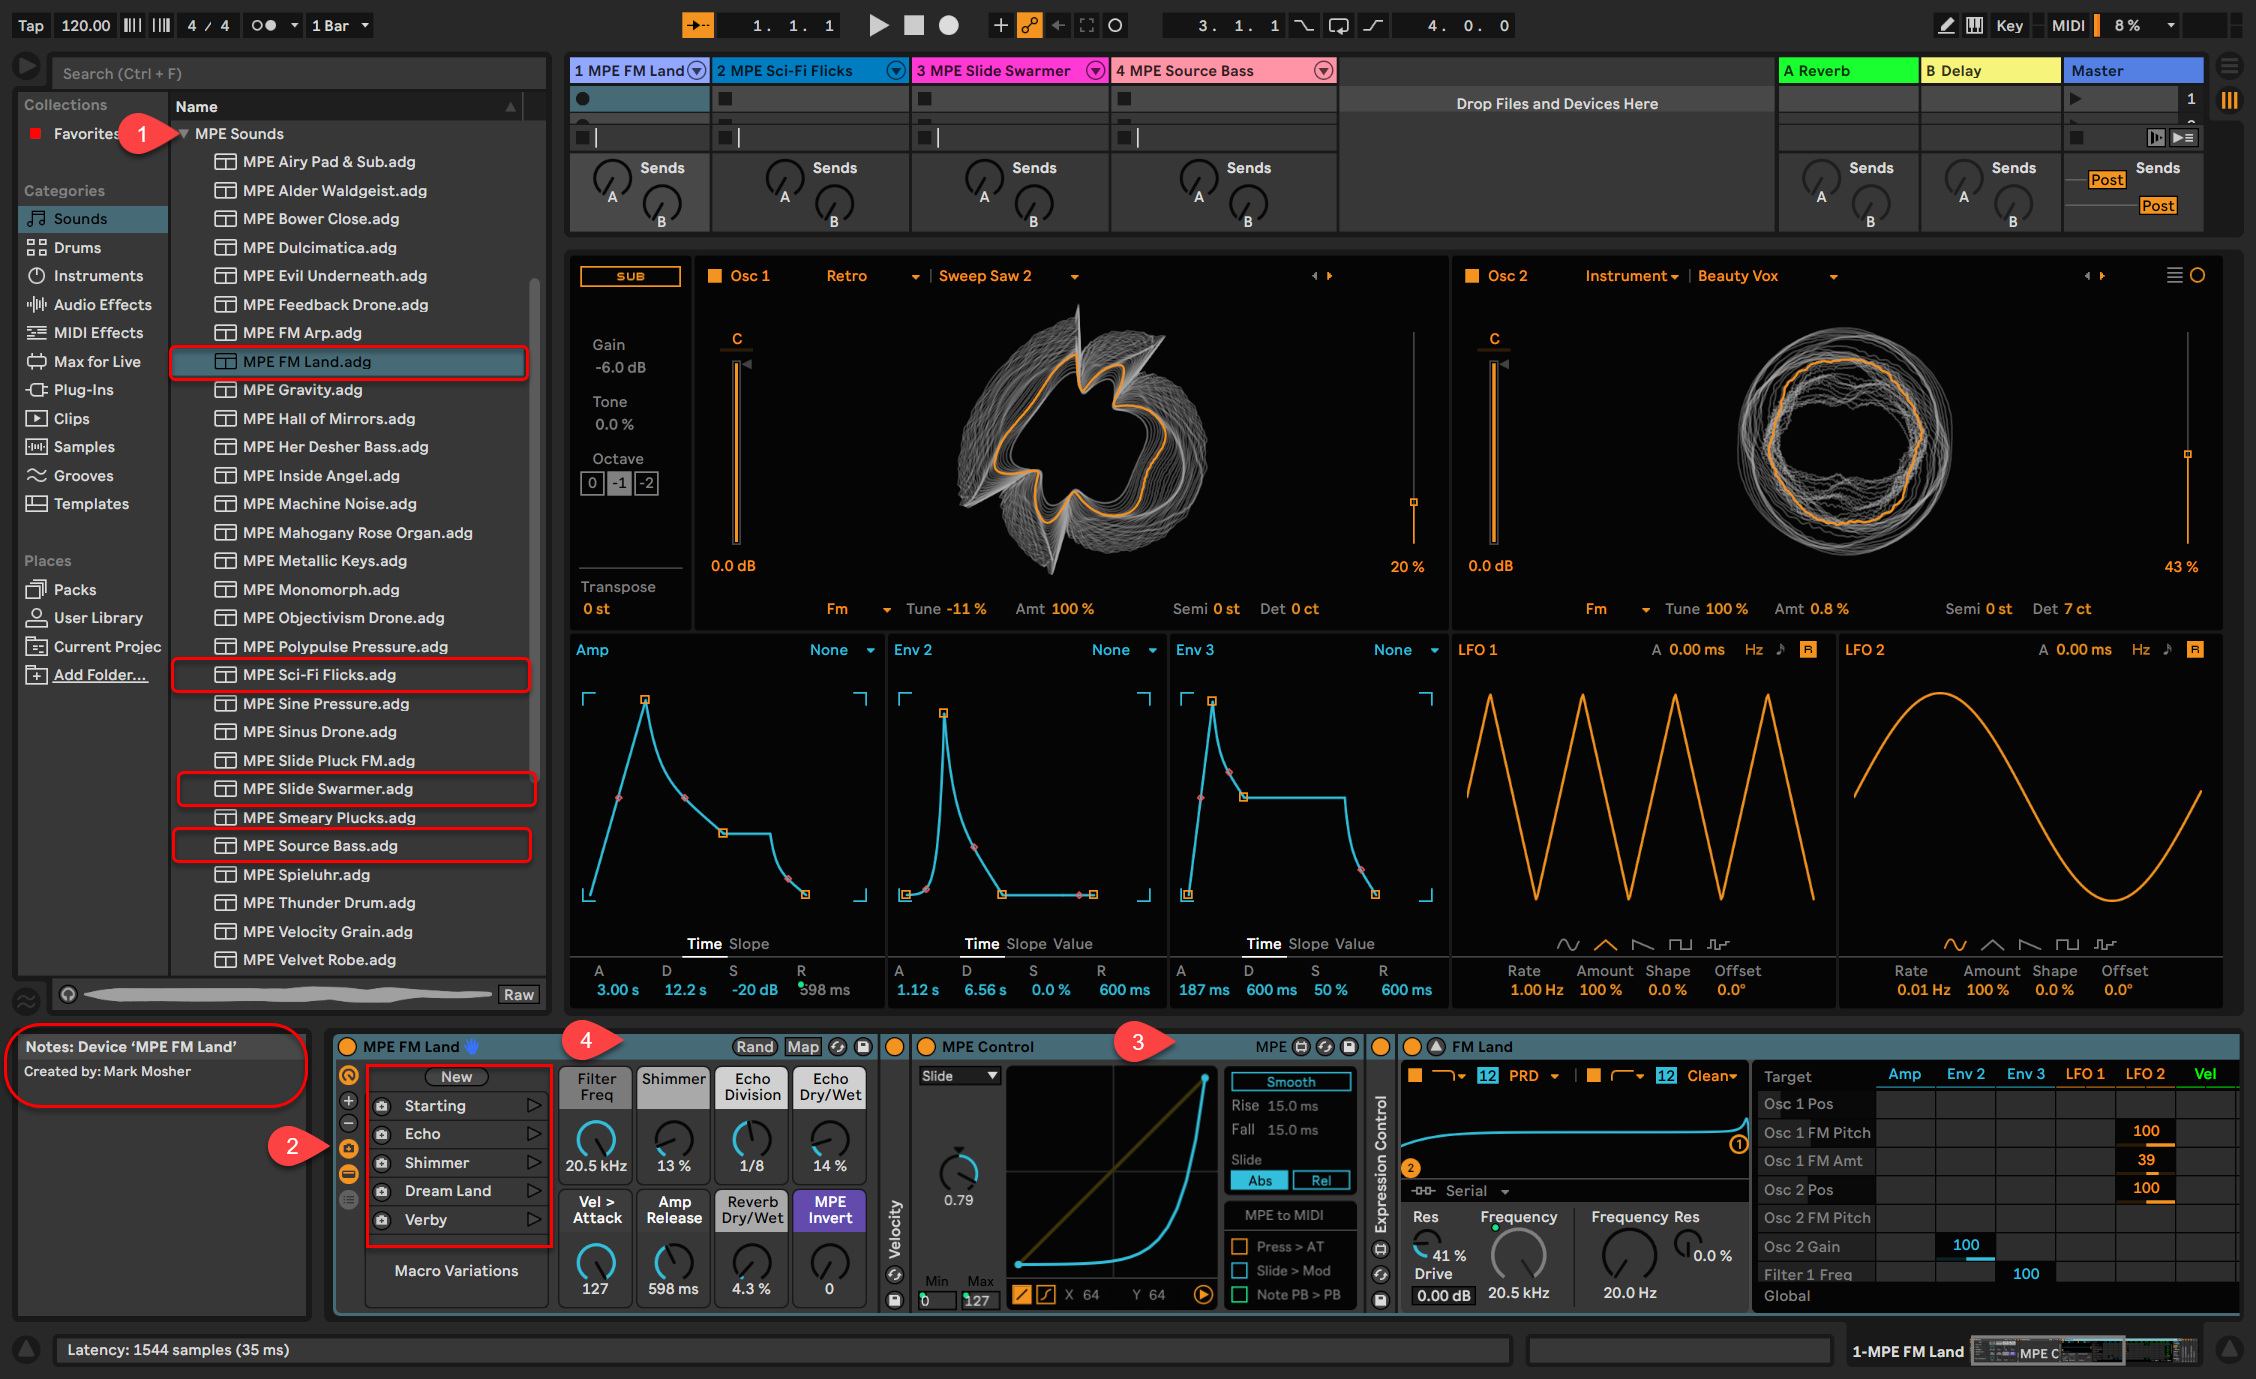The width and height of the screenshot is (2256, 1379).
Task: Toggle the FM Land device activator
Action: tap(1412, 1046)
